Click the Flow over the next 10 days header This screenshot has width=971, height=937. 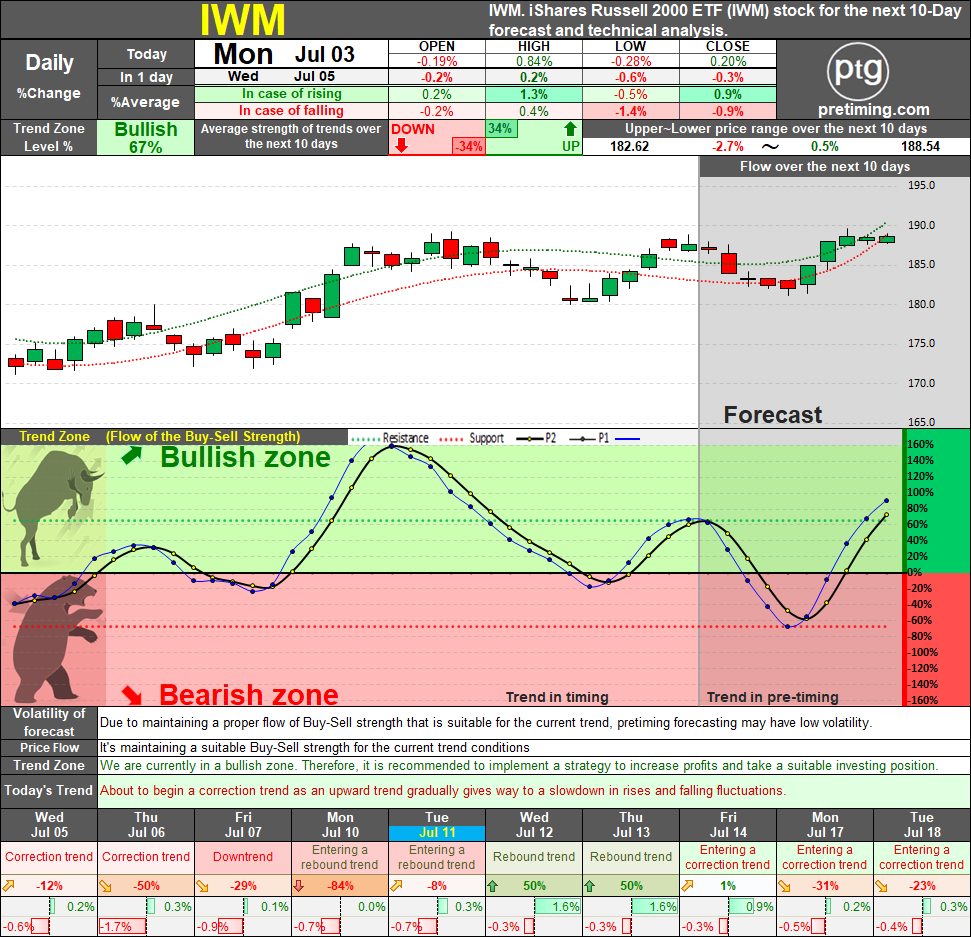(825, 167)
